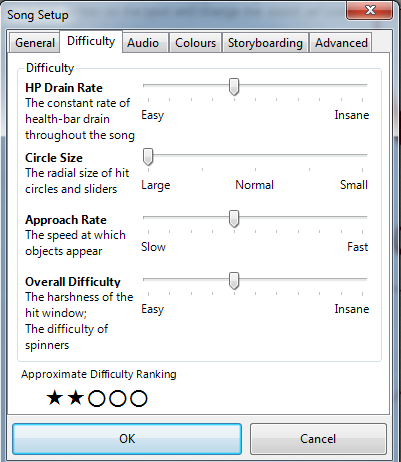Click the first empty circle in difficulty ranking
The image size is (401, 462).
(97, 398)
